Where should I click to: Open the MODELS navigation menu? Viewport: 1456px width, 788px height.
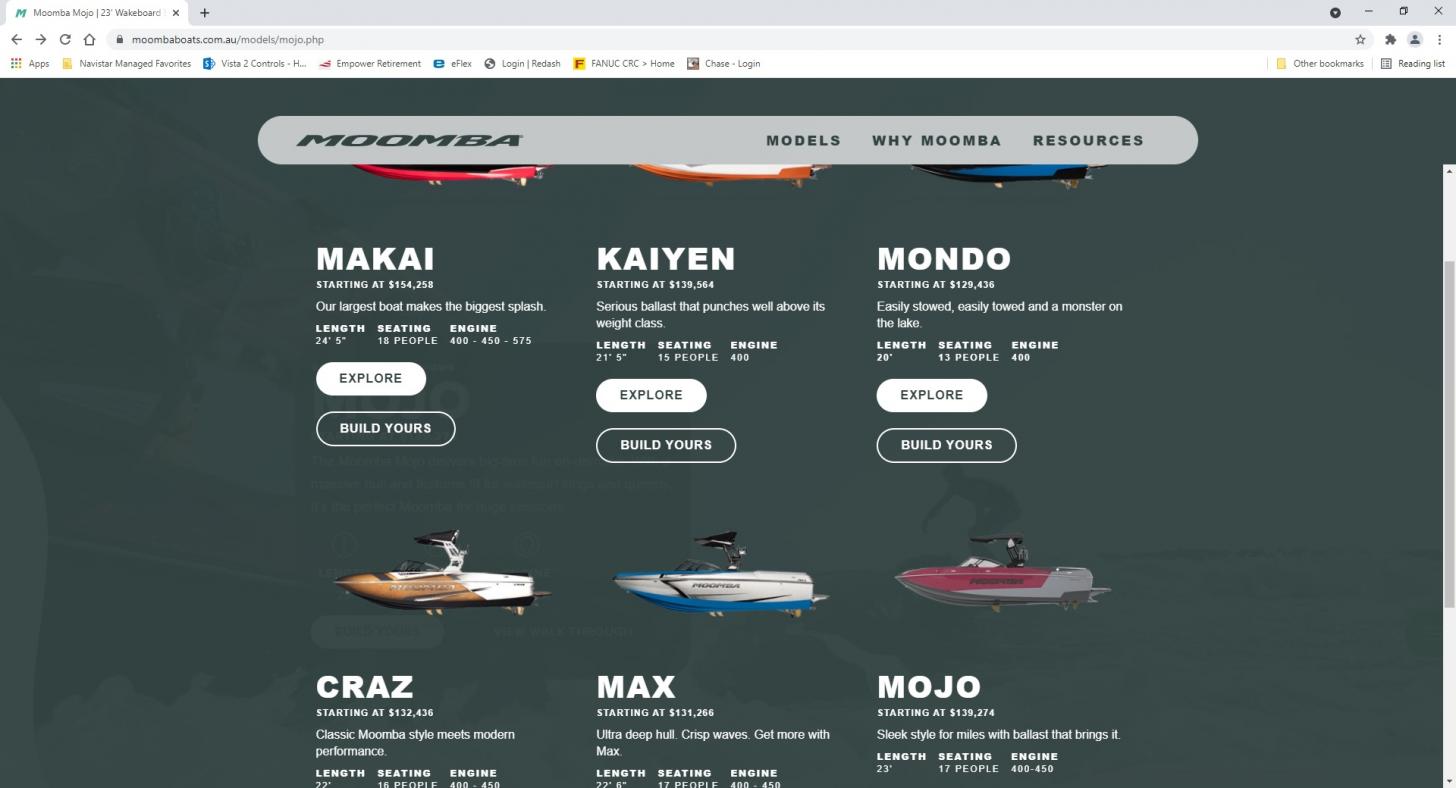pyautogui.click(x=803, y=140)
